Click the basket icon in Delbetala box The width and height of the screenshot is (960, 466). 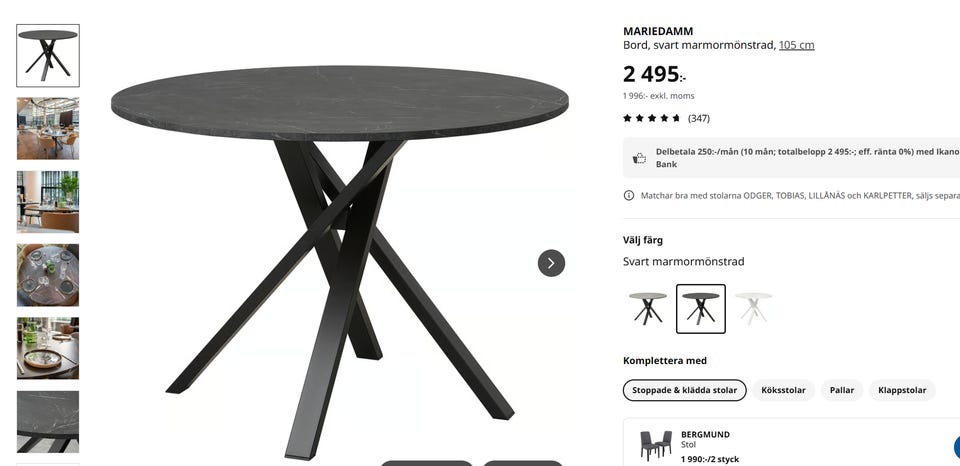(x=639, y=158)
